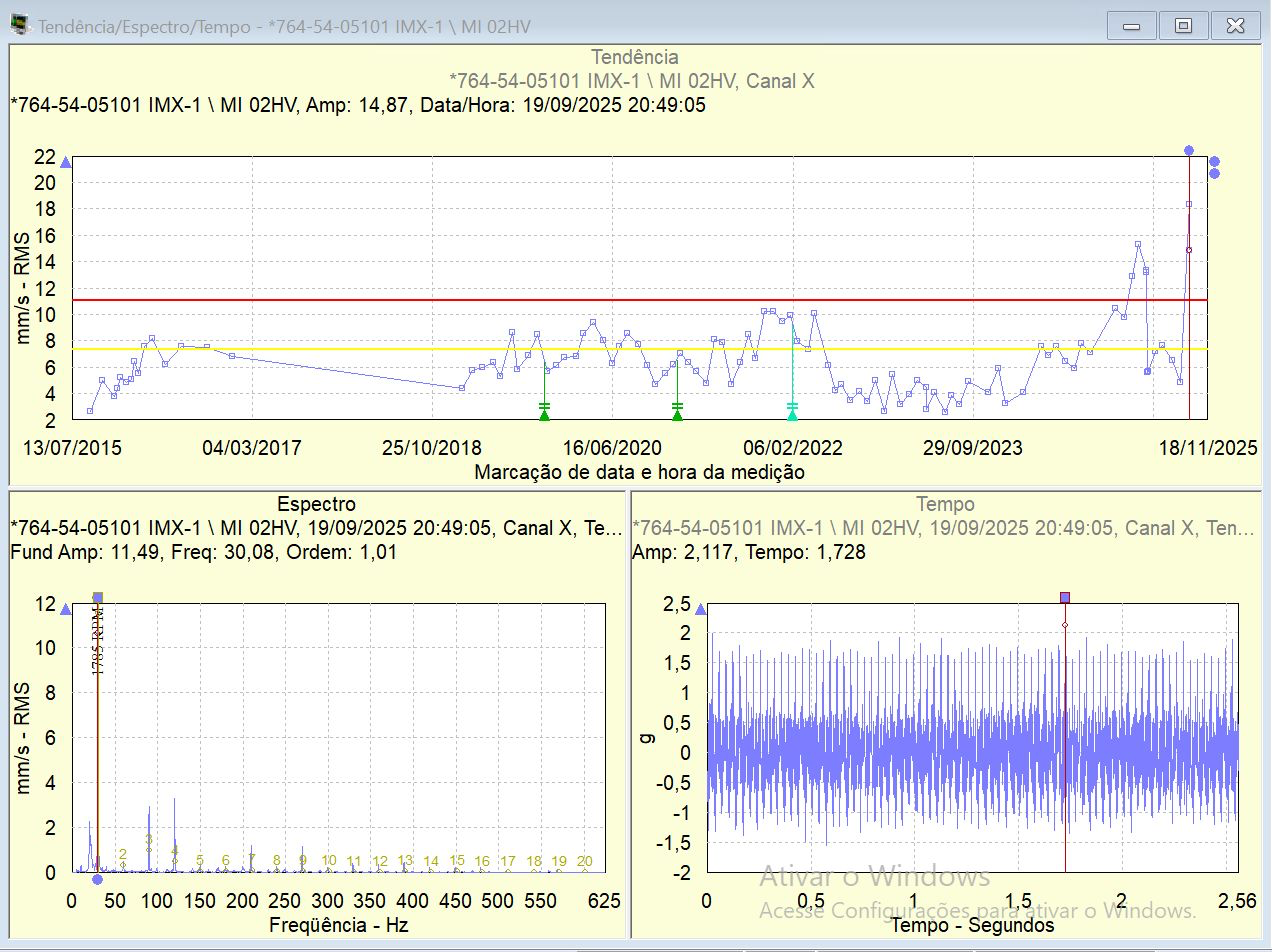Click the 'Tempo - Segundos' axis title

coord(972,925)
